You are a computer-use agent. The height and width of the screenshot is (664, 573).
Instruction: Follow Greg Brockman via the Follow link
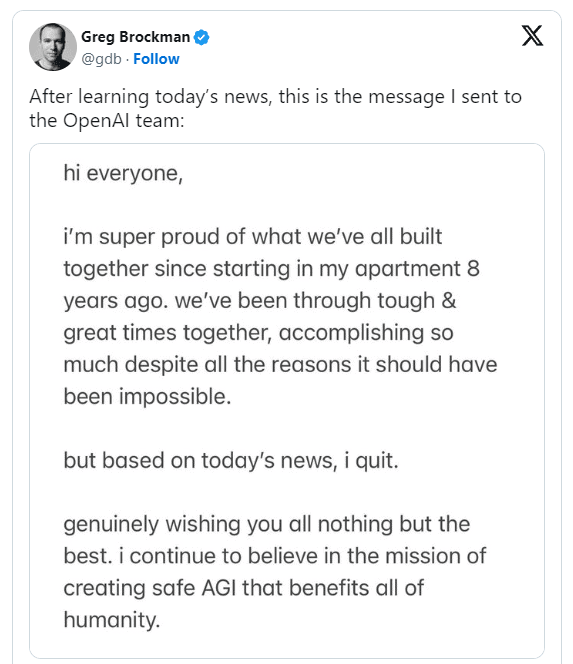click(x=156, y=59)
